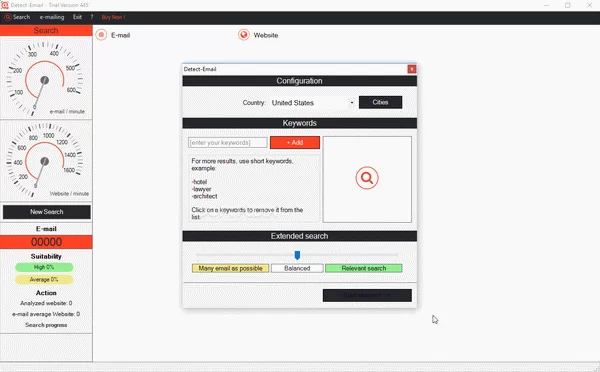Click the magnifier icon in keywords list

367,178
